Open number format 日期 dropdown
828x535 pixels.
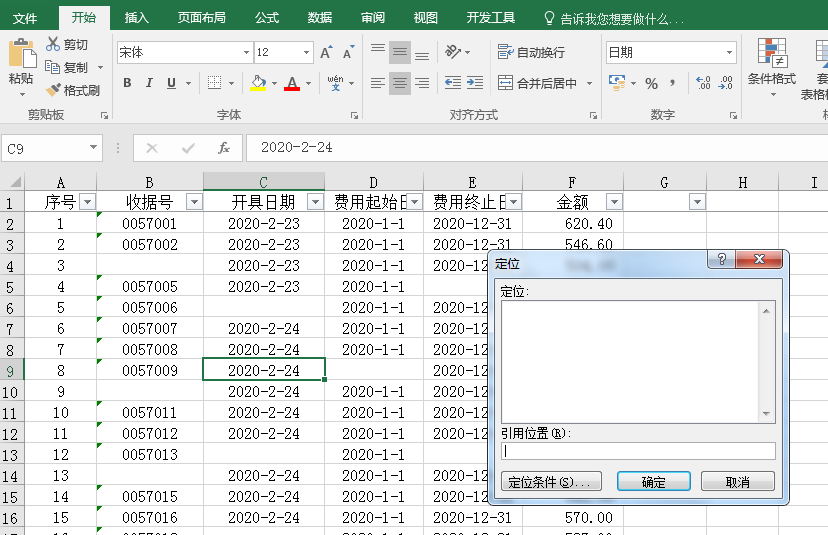[x=729, y=52]
